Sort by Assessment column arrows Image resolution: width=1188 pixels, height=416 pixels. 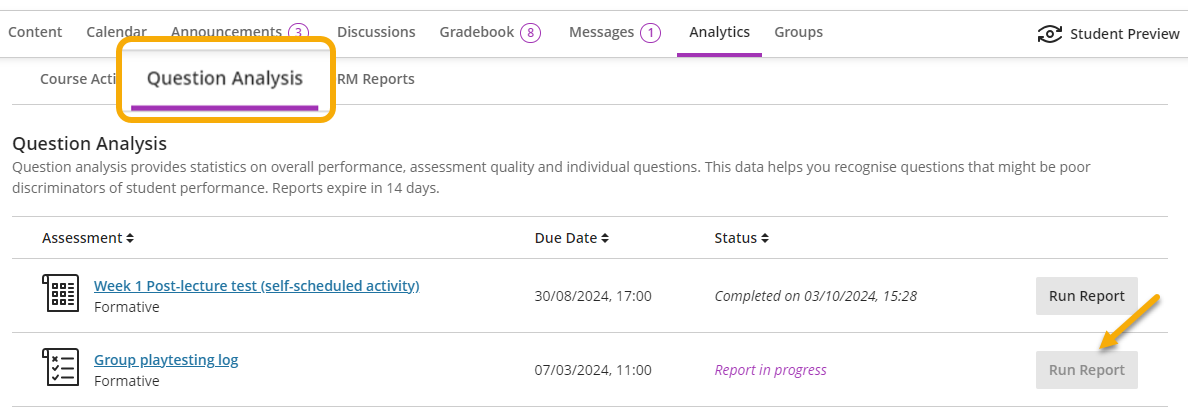[x=130, y=239]
